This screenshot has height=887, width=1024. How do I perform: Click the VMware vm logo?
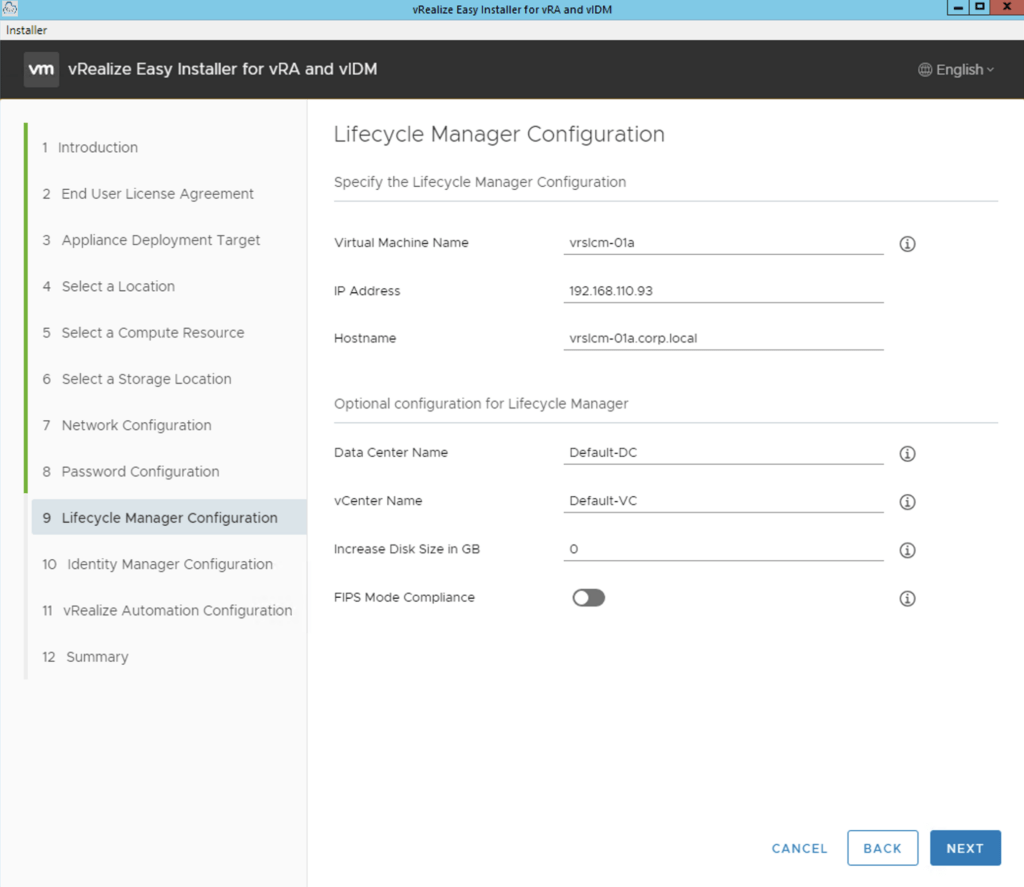click(41, 69)
